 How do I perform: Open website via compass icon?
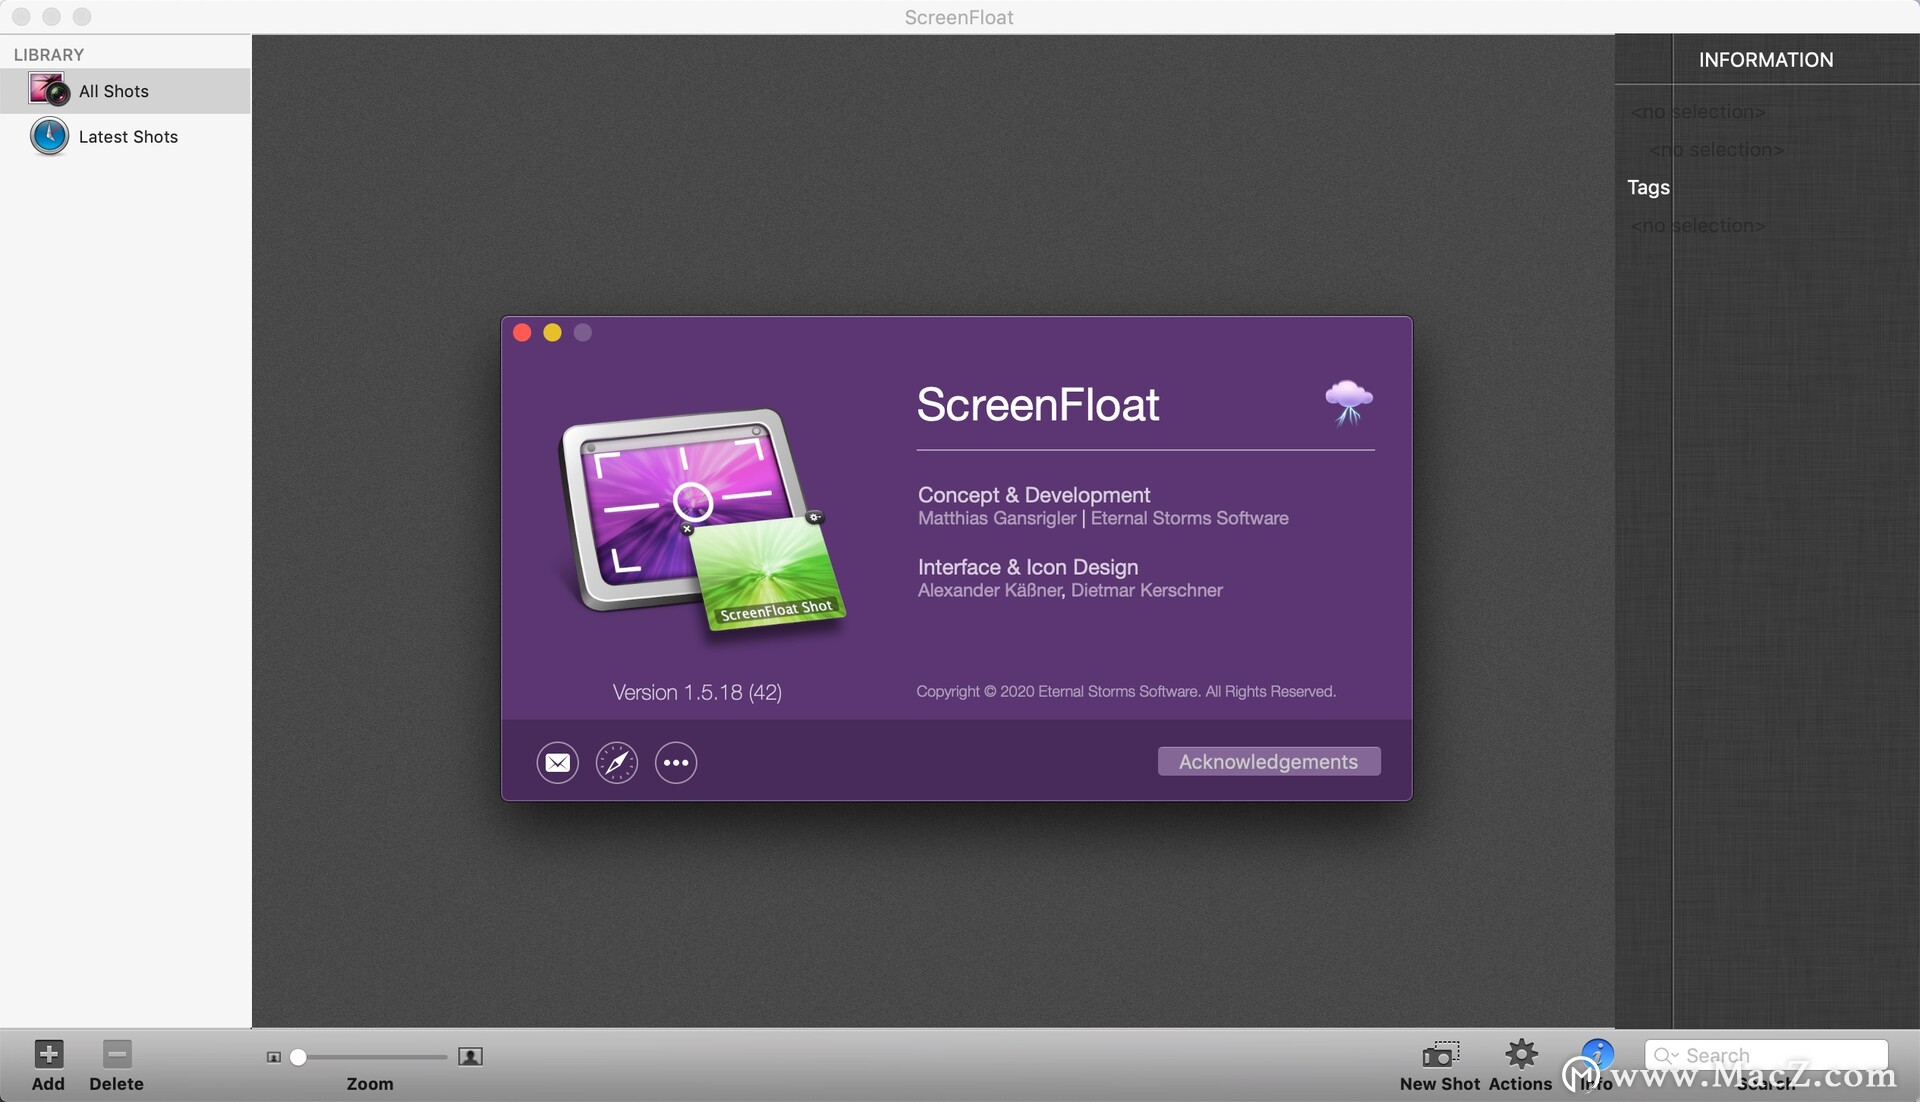[x=617, y=763]
